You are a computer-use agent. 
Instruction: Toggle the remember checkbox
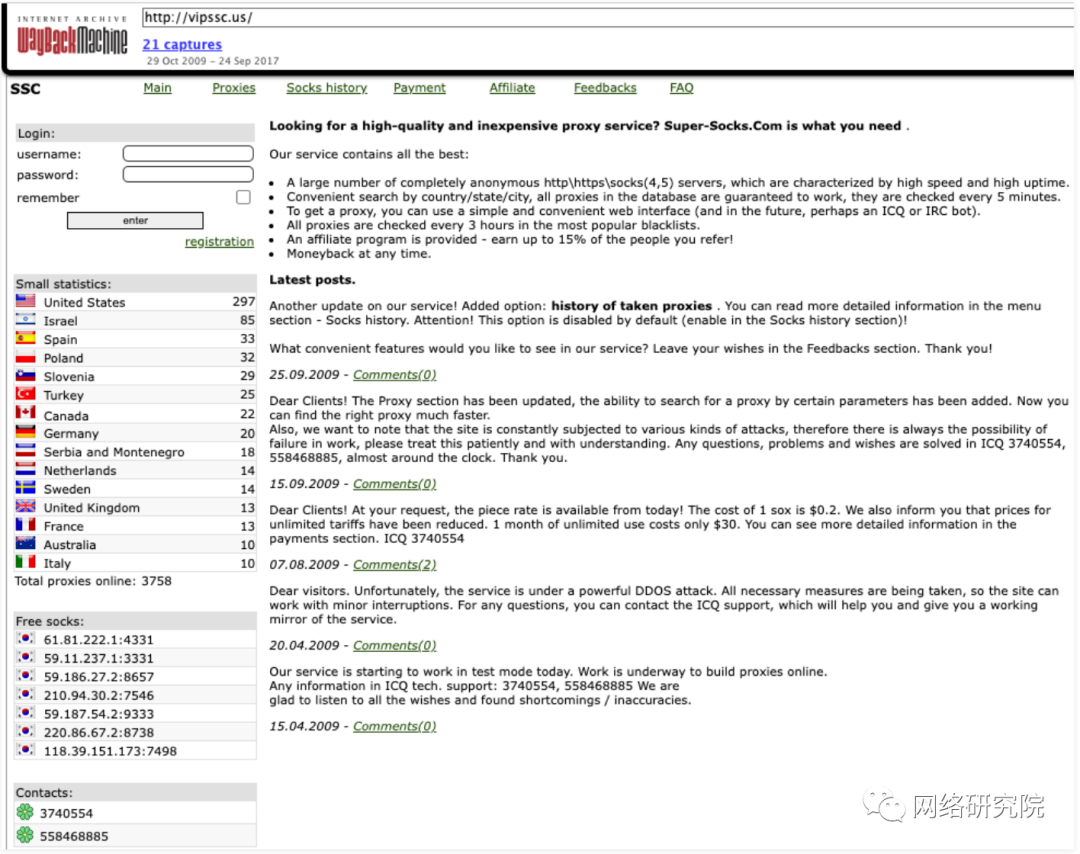[243, 198]
